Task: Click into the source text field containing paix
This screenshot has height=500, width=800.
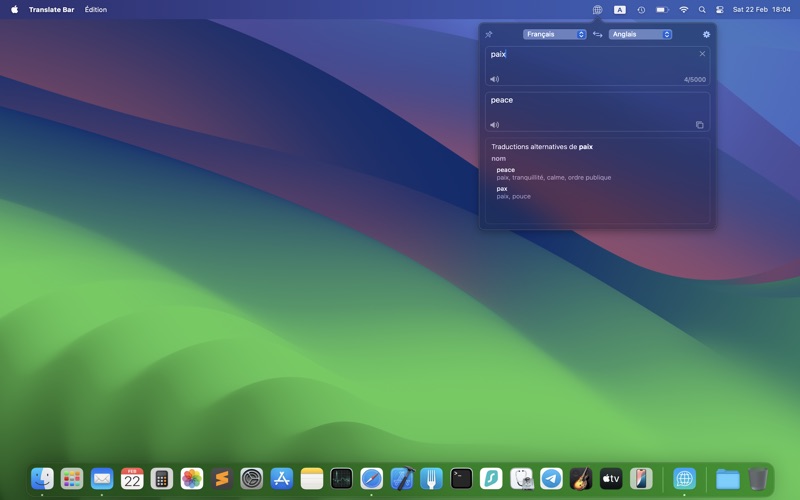Action: (597, 66)
